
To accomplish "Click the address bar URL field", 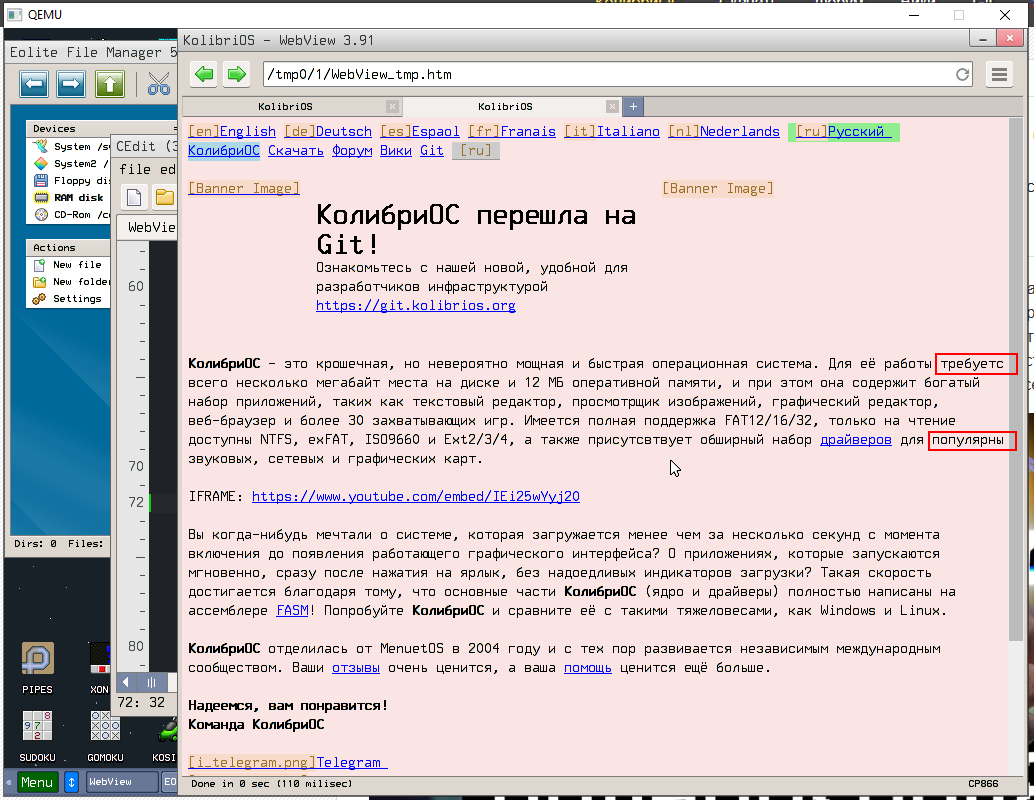I will click(600, 74).
